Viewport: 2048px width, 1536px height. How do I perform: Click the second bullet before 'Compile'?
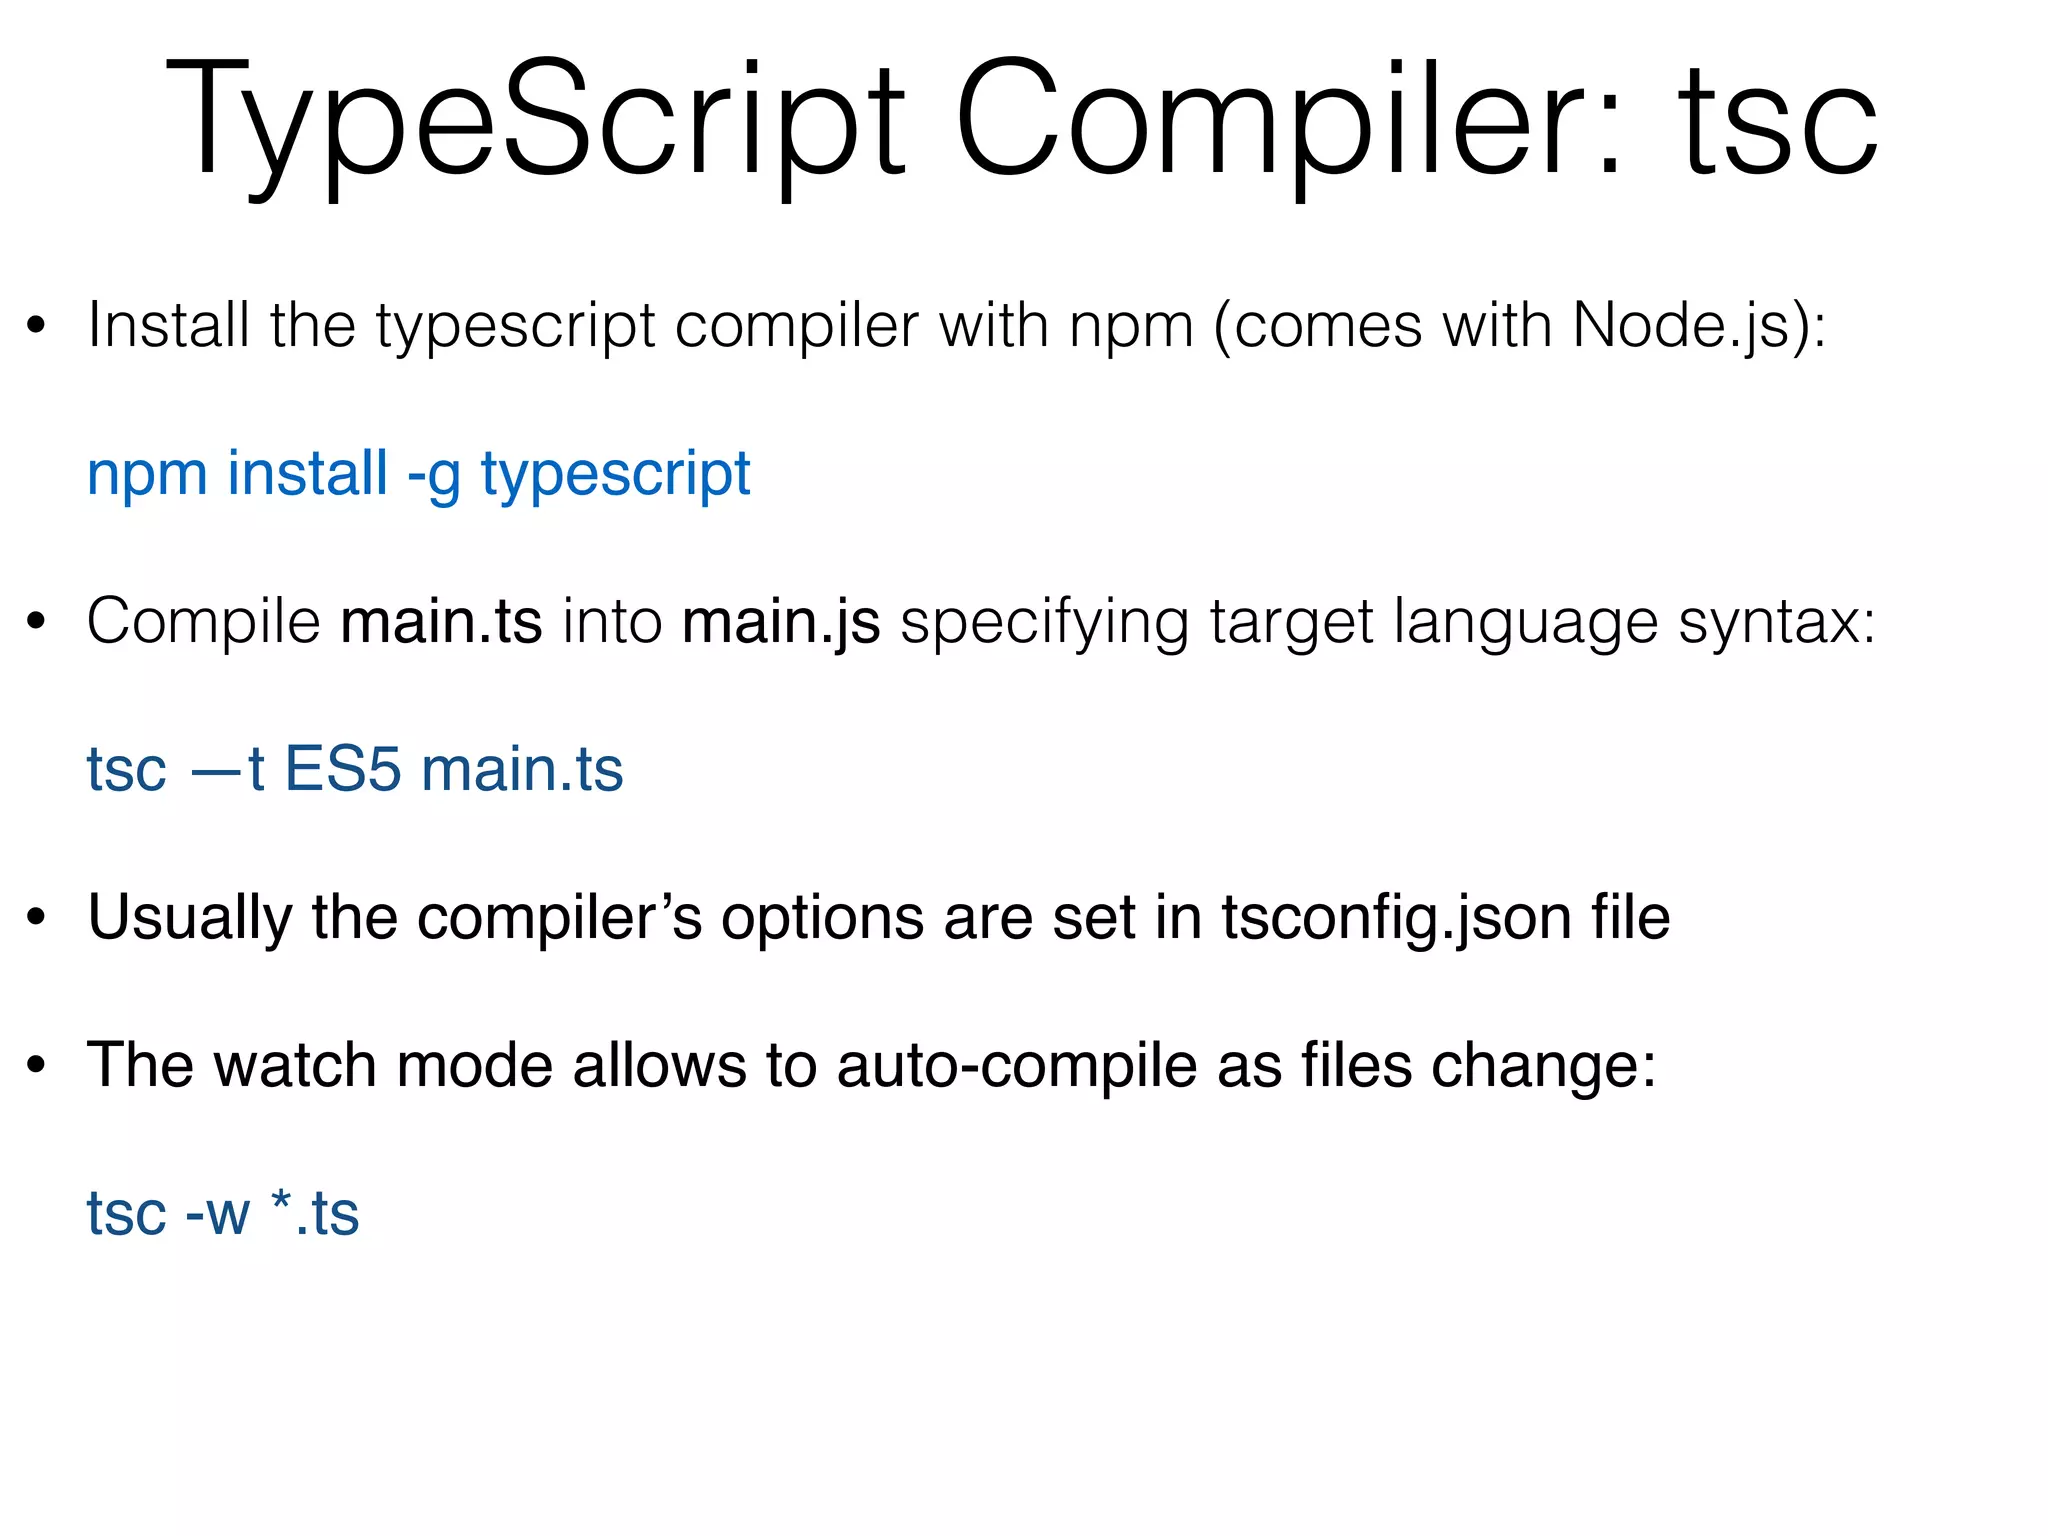point(37,622)
